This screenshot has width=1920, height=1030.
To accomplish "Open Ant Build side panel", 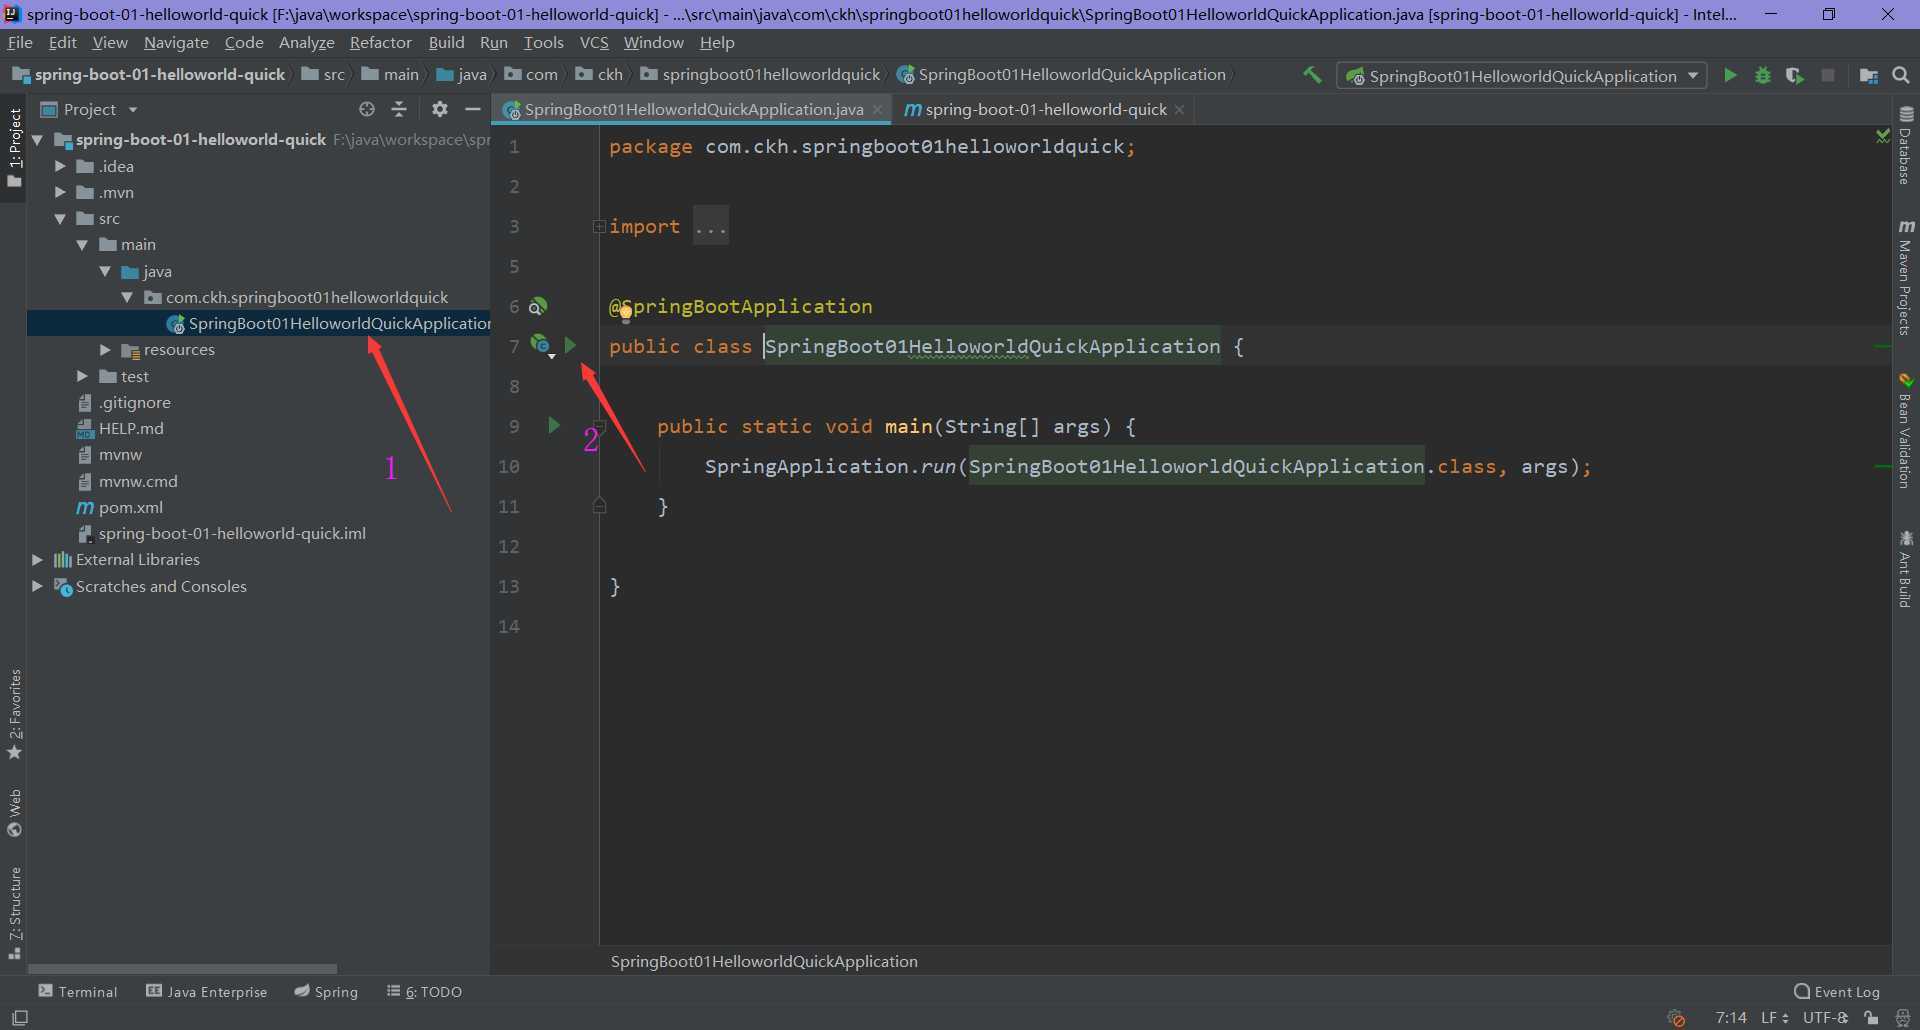I will pyautogui.click(x=1906, y=568).
